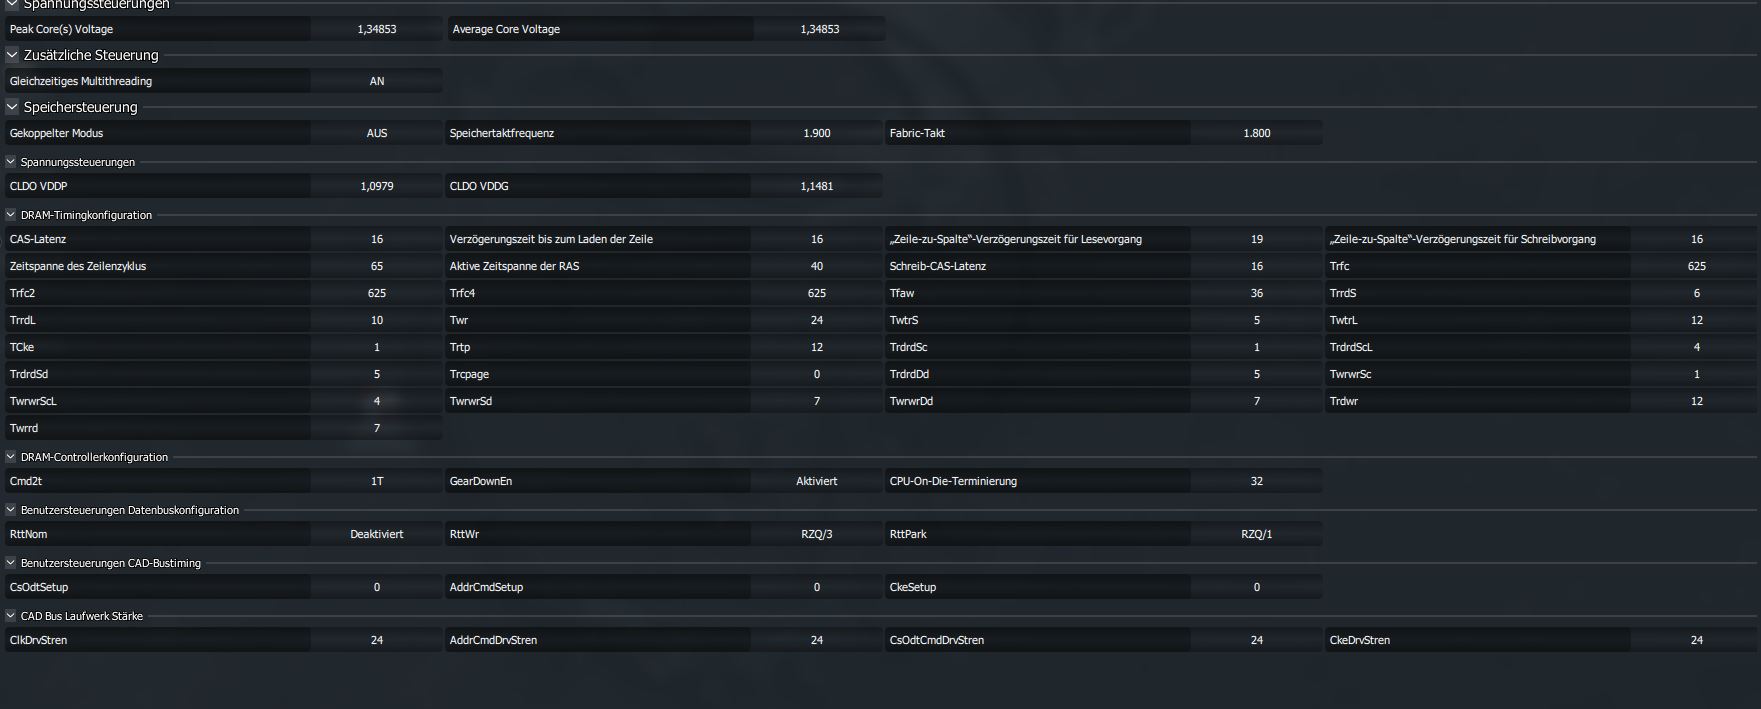Screen dimensions: 1761x709
Task: Edit the Fabric-Takt 1.800 value
Action: tap(1257, 133)
